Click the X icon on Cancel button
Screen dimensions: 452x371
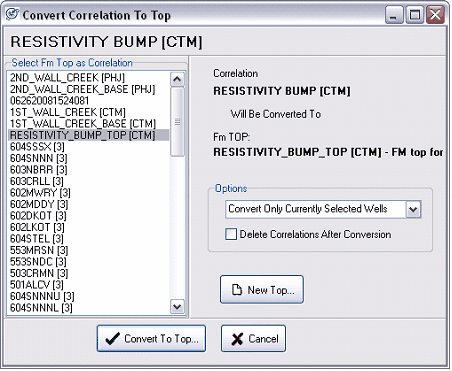point(237,339)
